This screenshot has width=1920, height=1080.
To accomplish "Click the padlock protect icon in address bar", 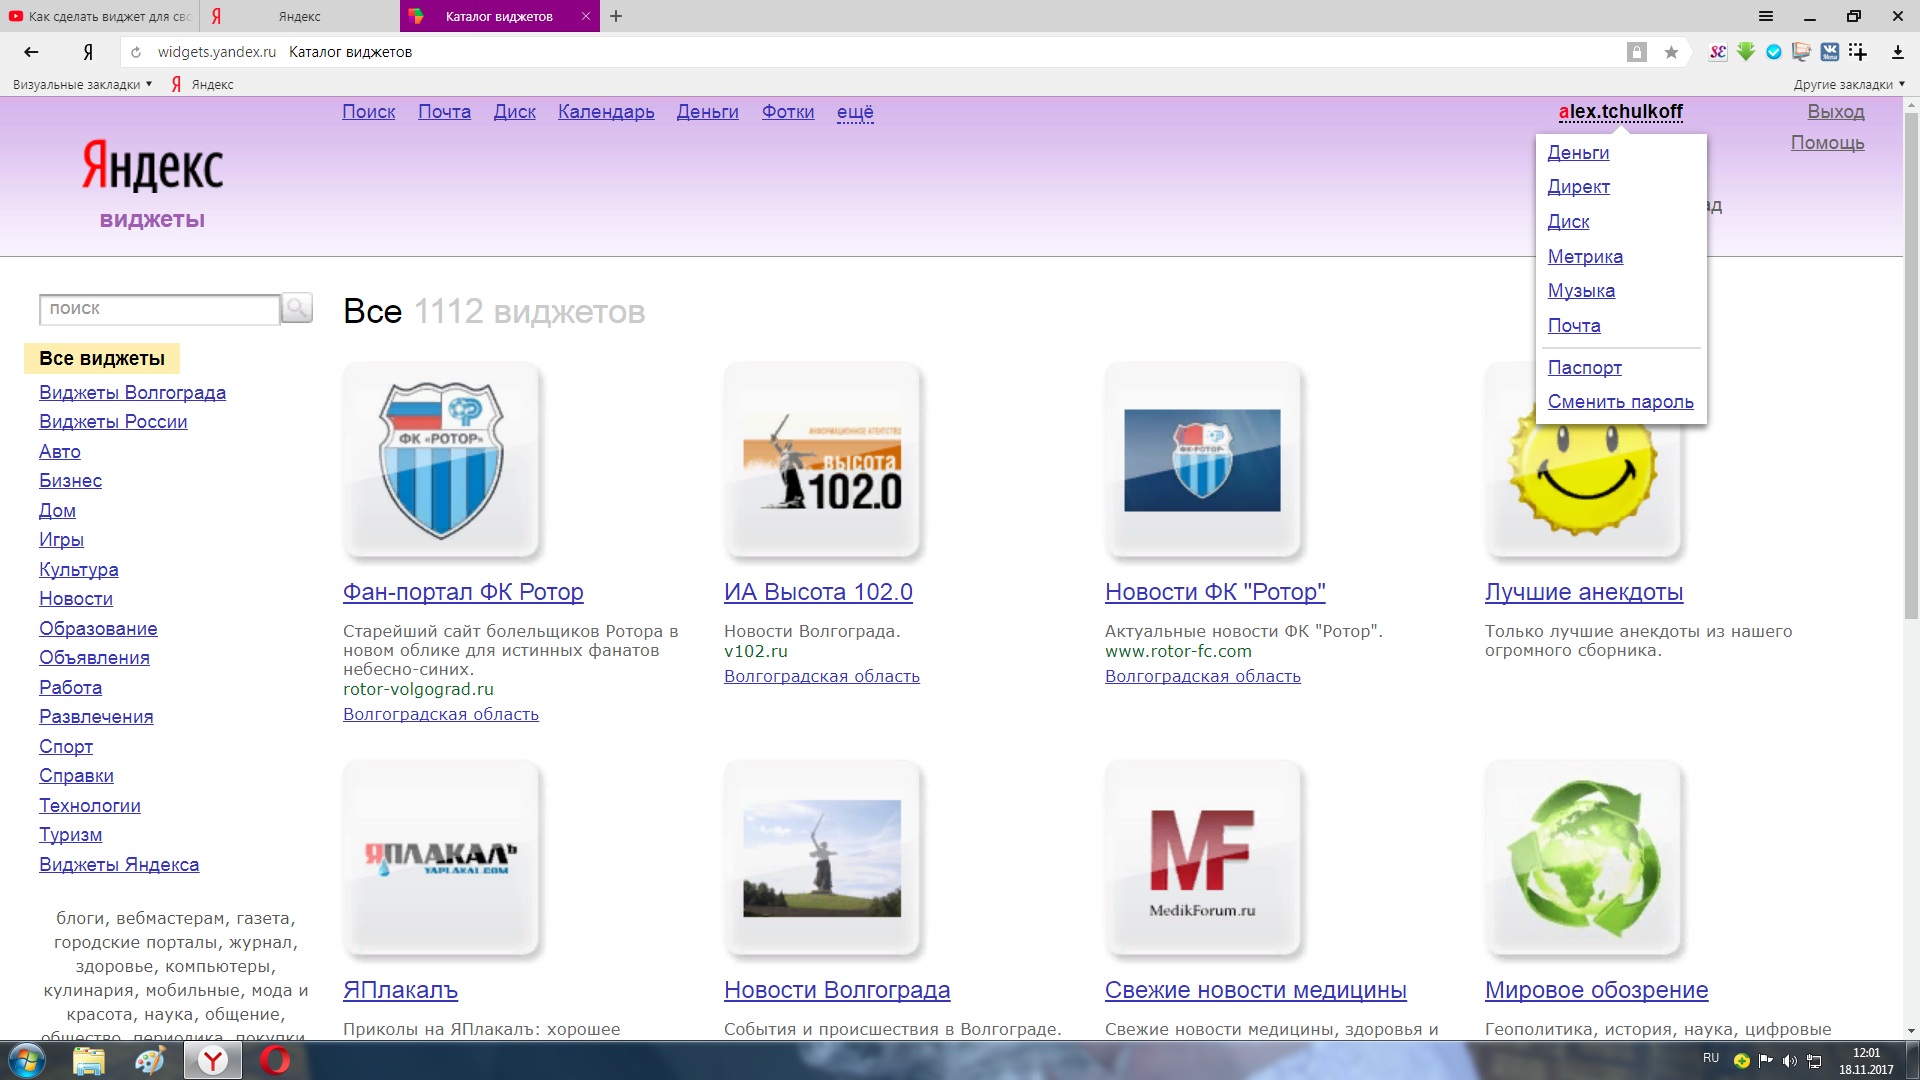I will [1636, 52].
